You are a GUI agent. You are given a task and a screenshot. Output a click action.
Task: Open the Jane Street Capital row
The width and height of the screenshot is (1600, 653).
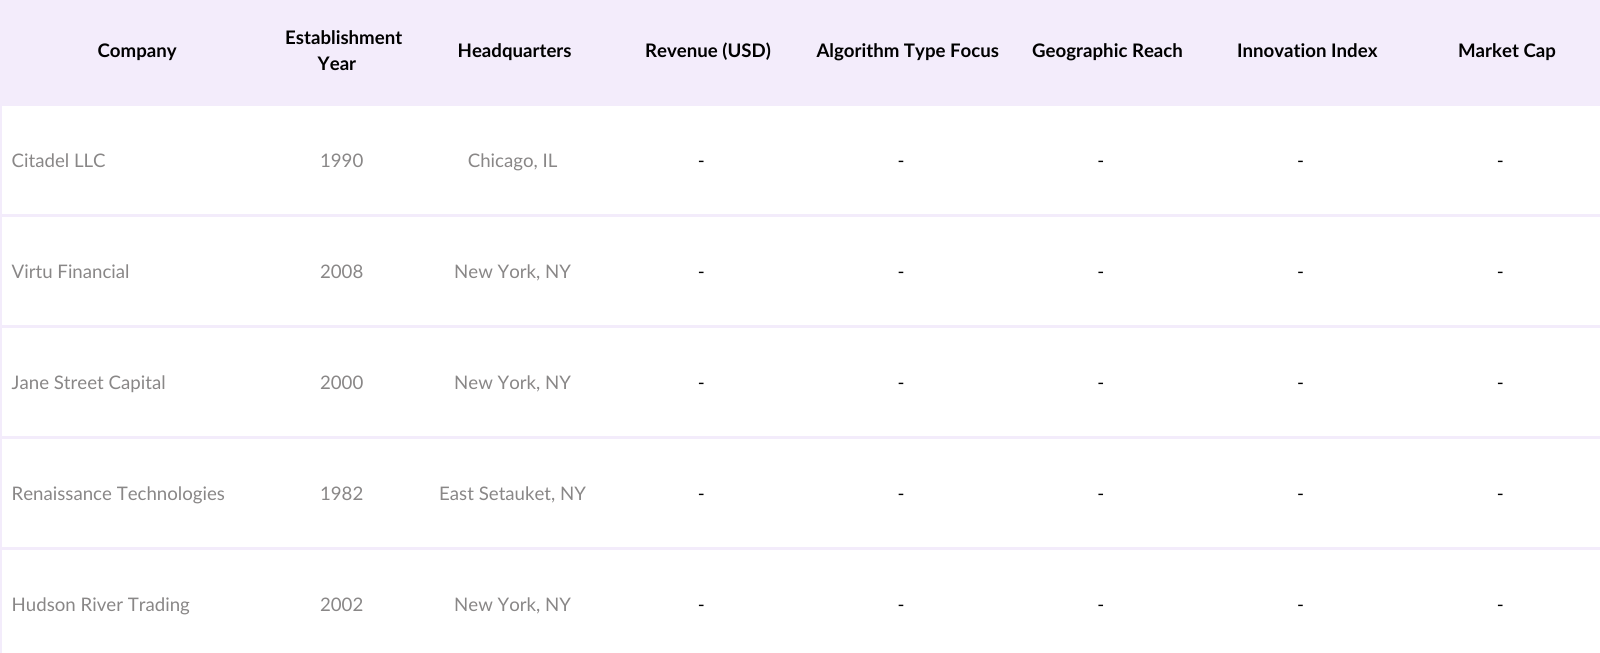(89, 383)
